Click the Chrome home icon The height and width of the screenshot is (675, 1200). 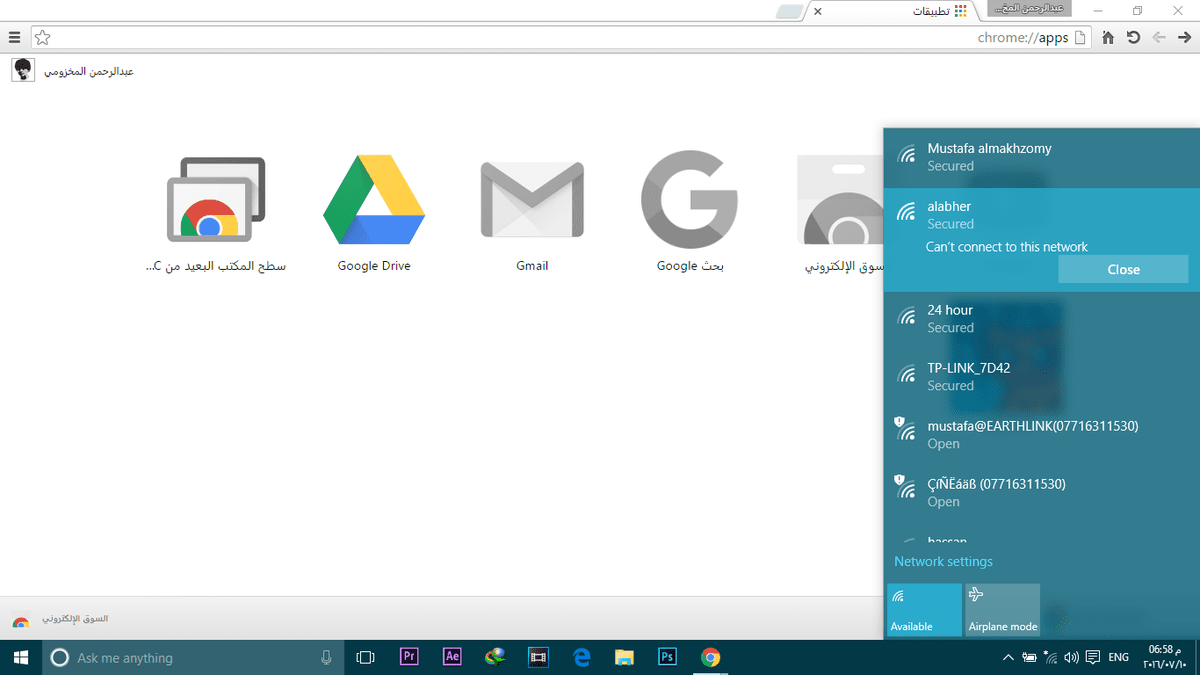click(x=1108, y=38)
